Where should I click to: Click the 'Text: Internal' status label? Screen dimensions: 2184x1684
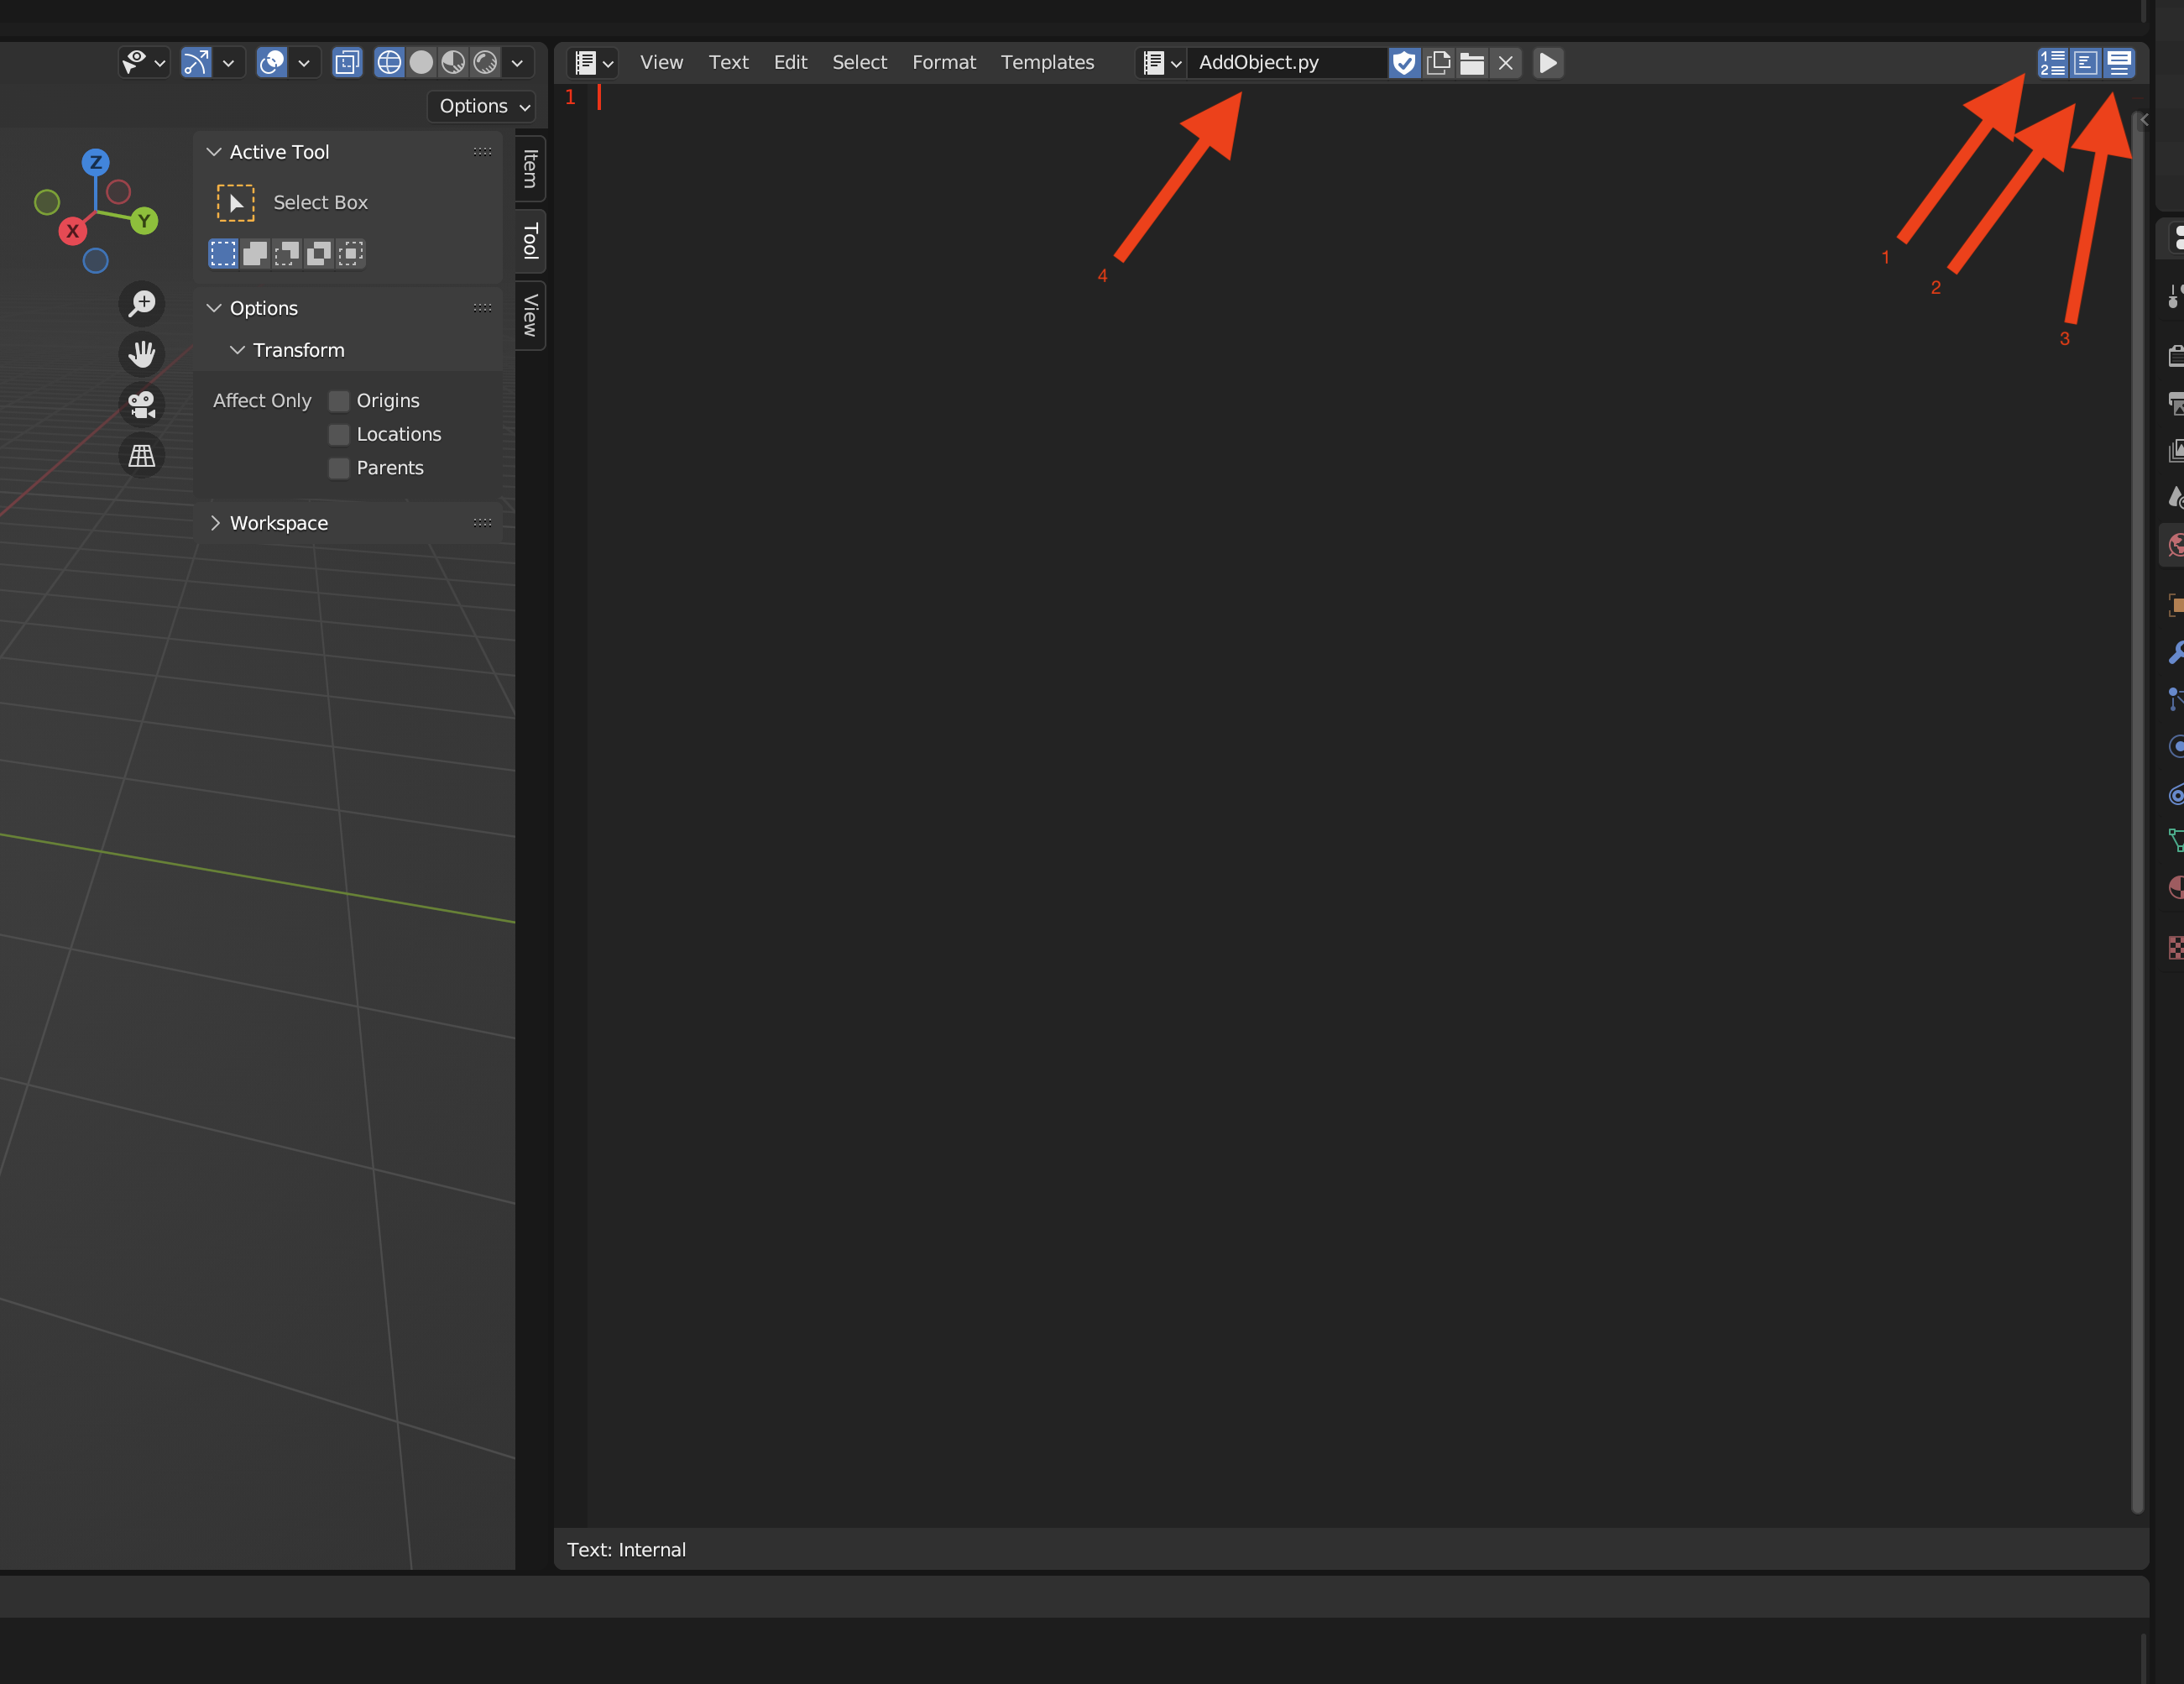coord(626,1550)
